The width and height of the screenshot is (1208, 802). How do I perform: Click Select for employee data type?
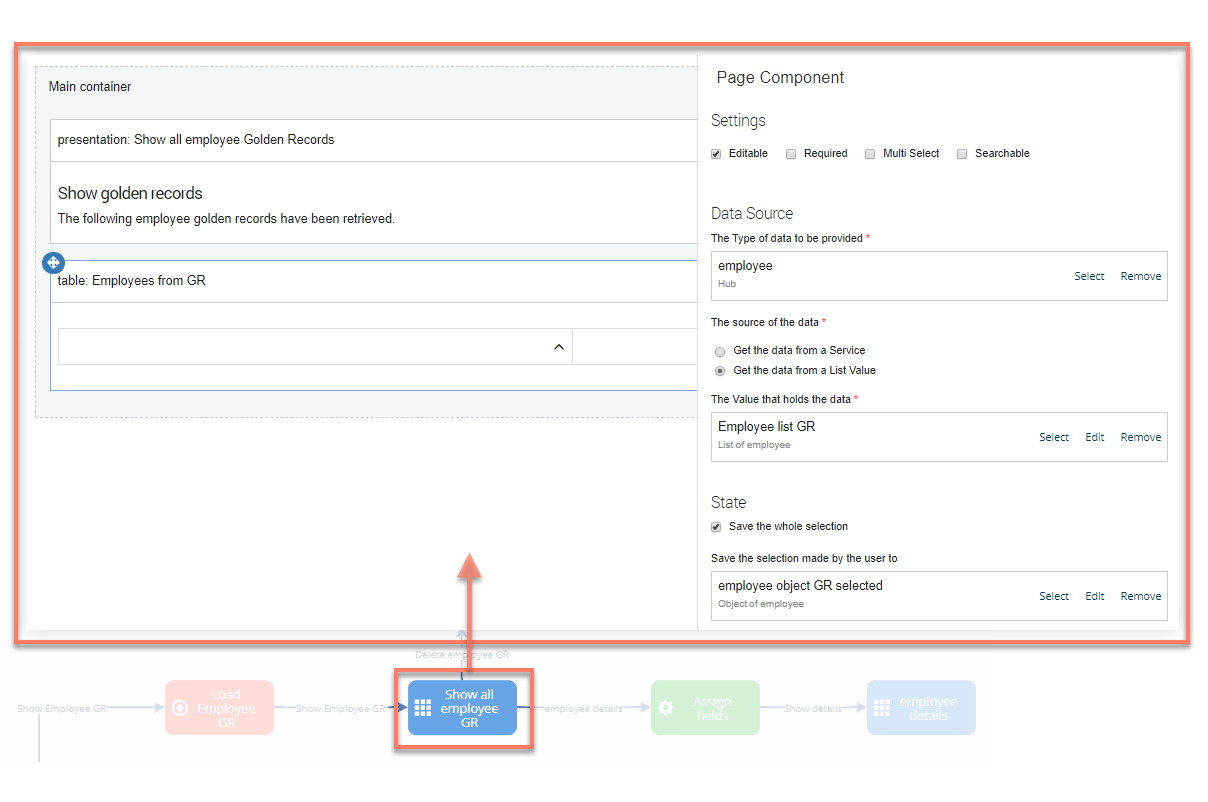point(1089,276)
